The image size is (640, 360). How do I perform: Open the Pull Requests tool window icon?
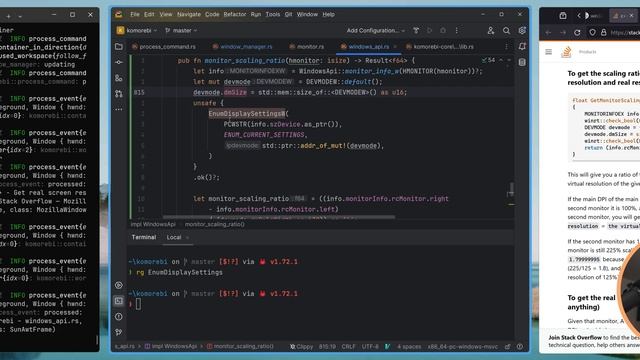click(x=119, y=93)
